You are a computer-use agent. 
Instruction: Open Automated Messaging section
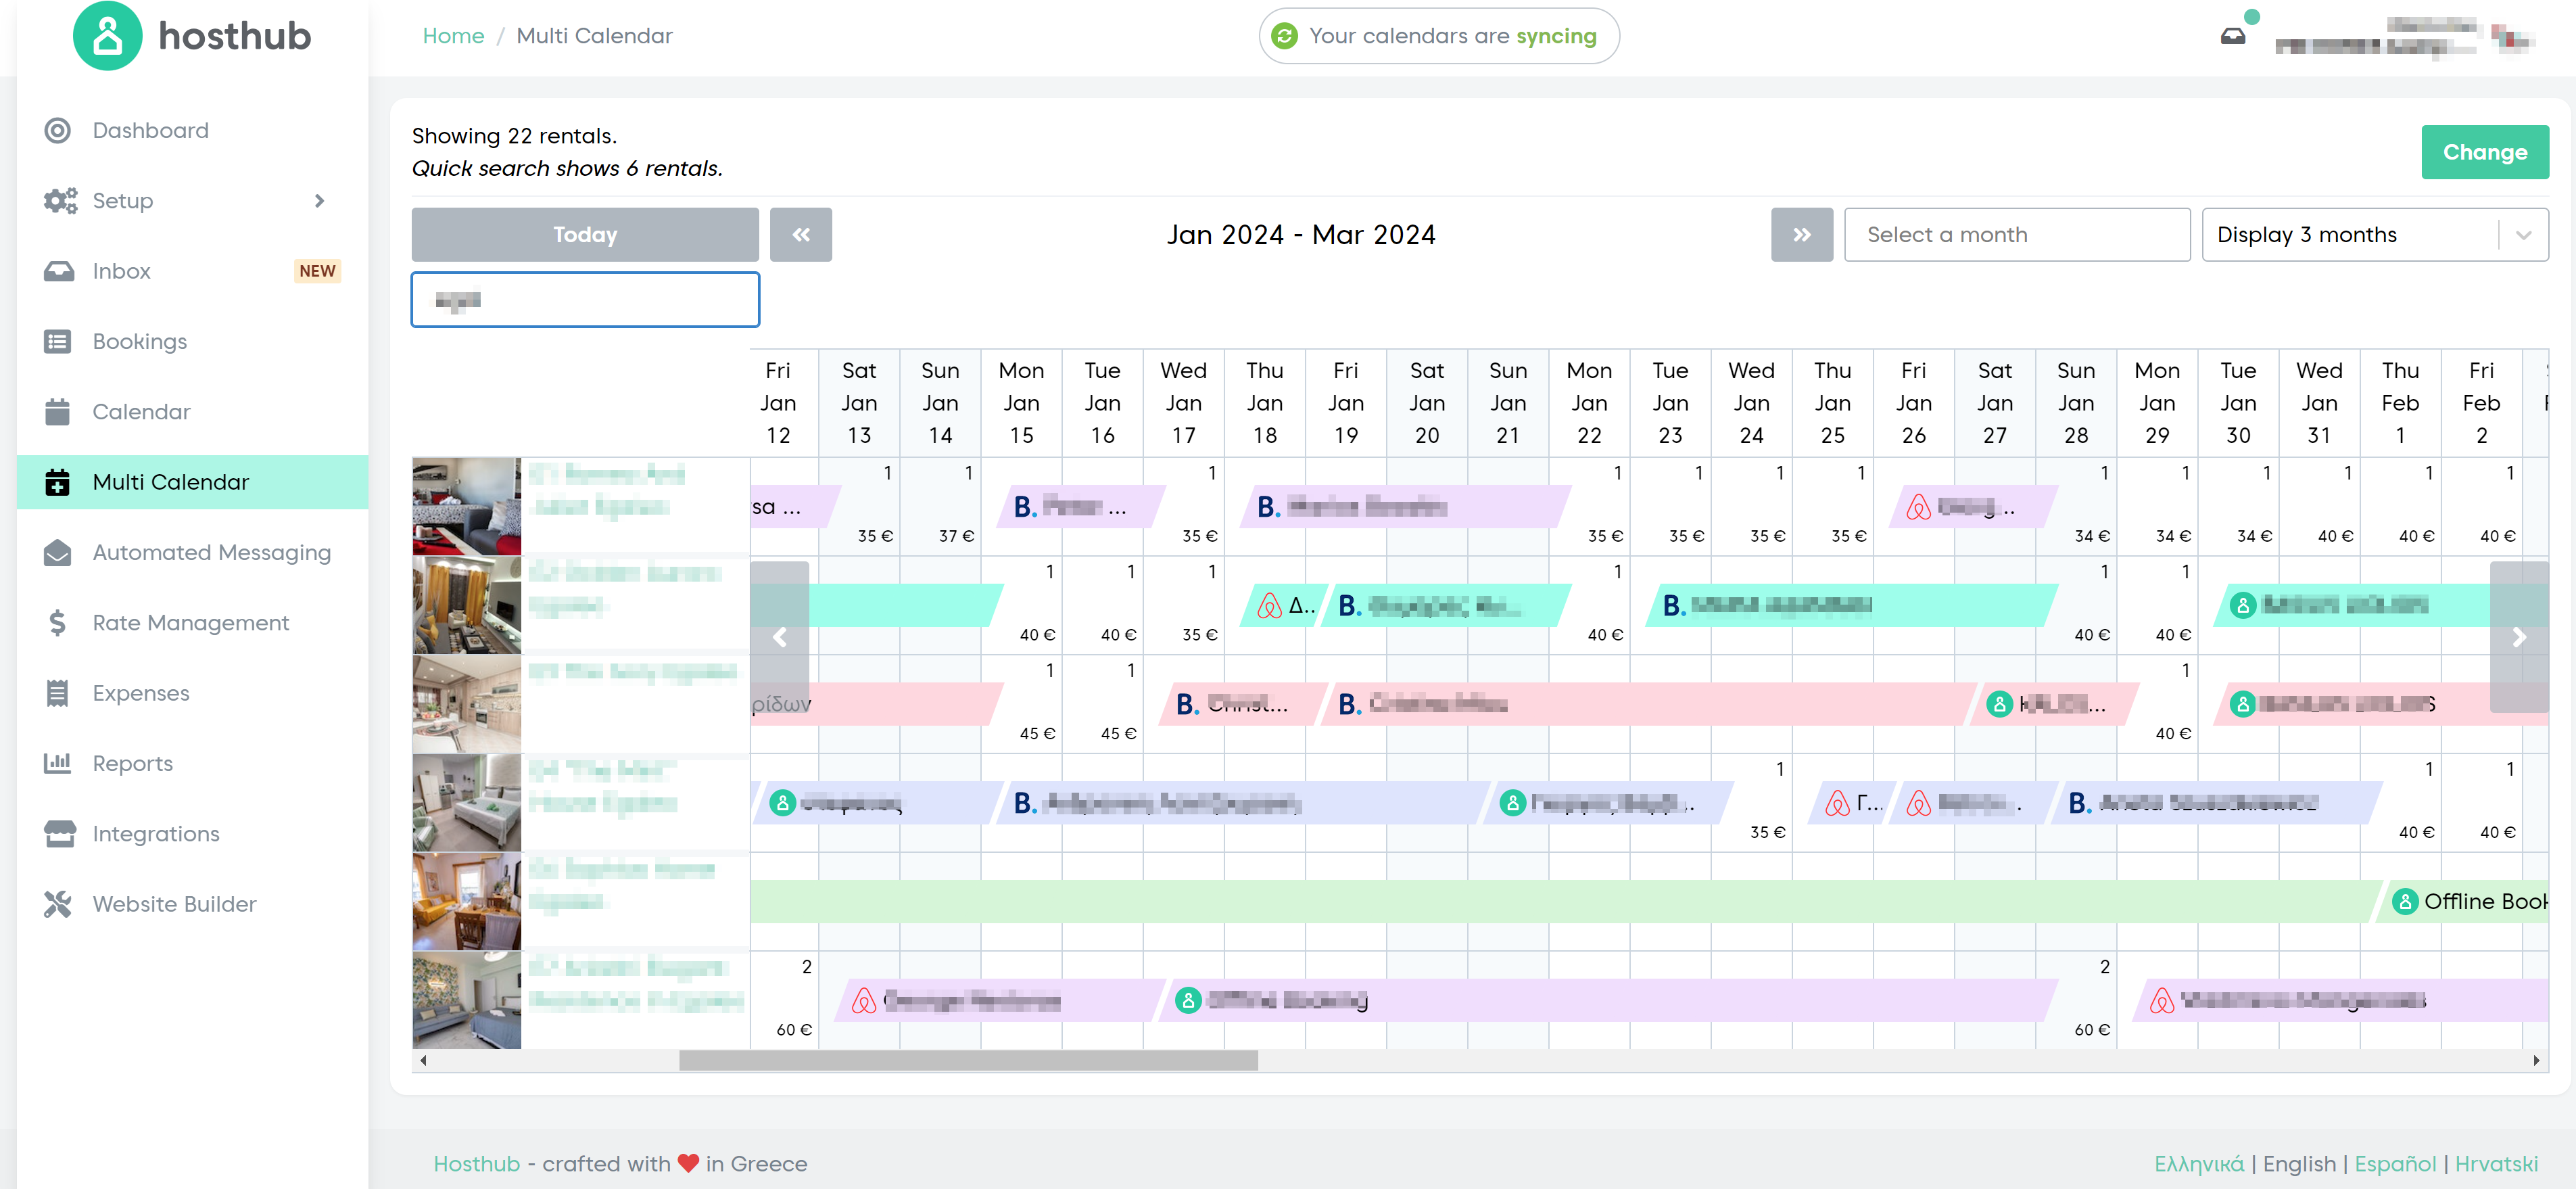tap(211, 553)
